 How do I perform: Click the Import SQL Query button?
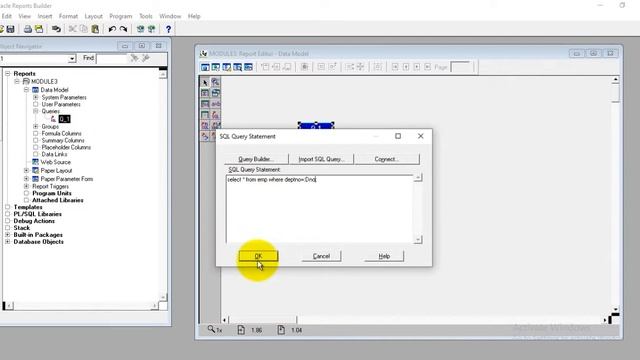click(321, 159)
